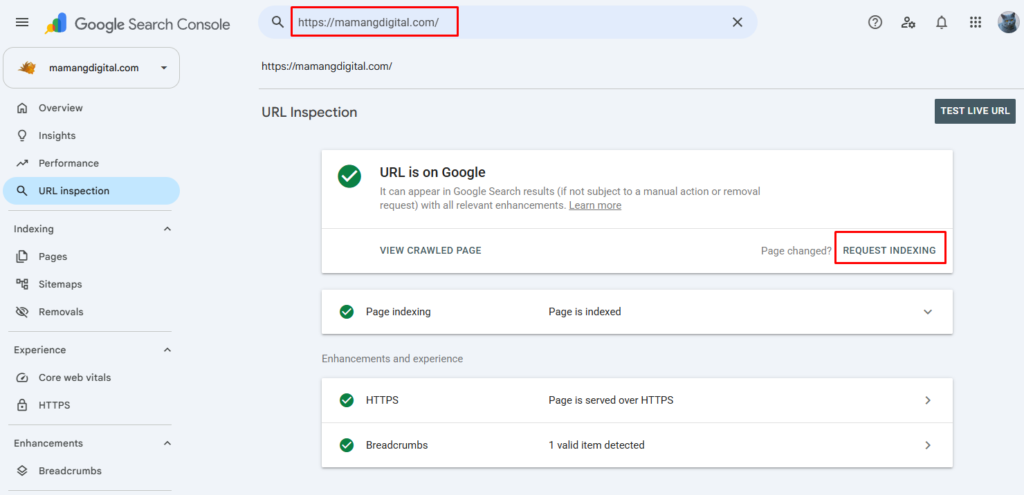Click Request Indexing
The width and height of the screenshot is (1024, 495).
point(889,251)
